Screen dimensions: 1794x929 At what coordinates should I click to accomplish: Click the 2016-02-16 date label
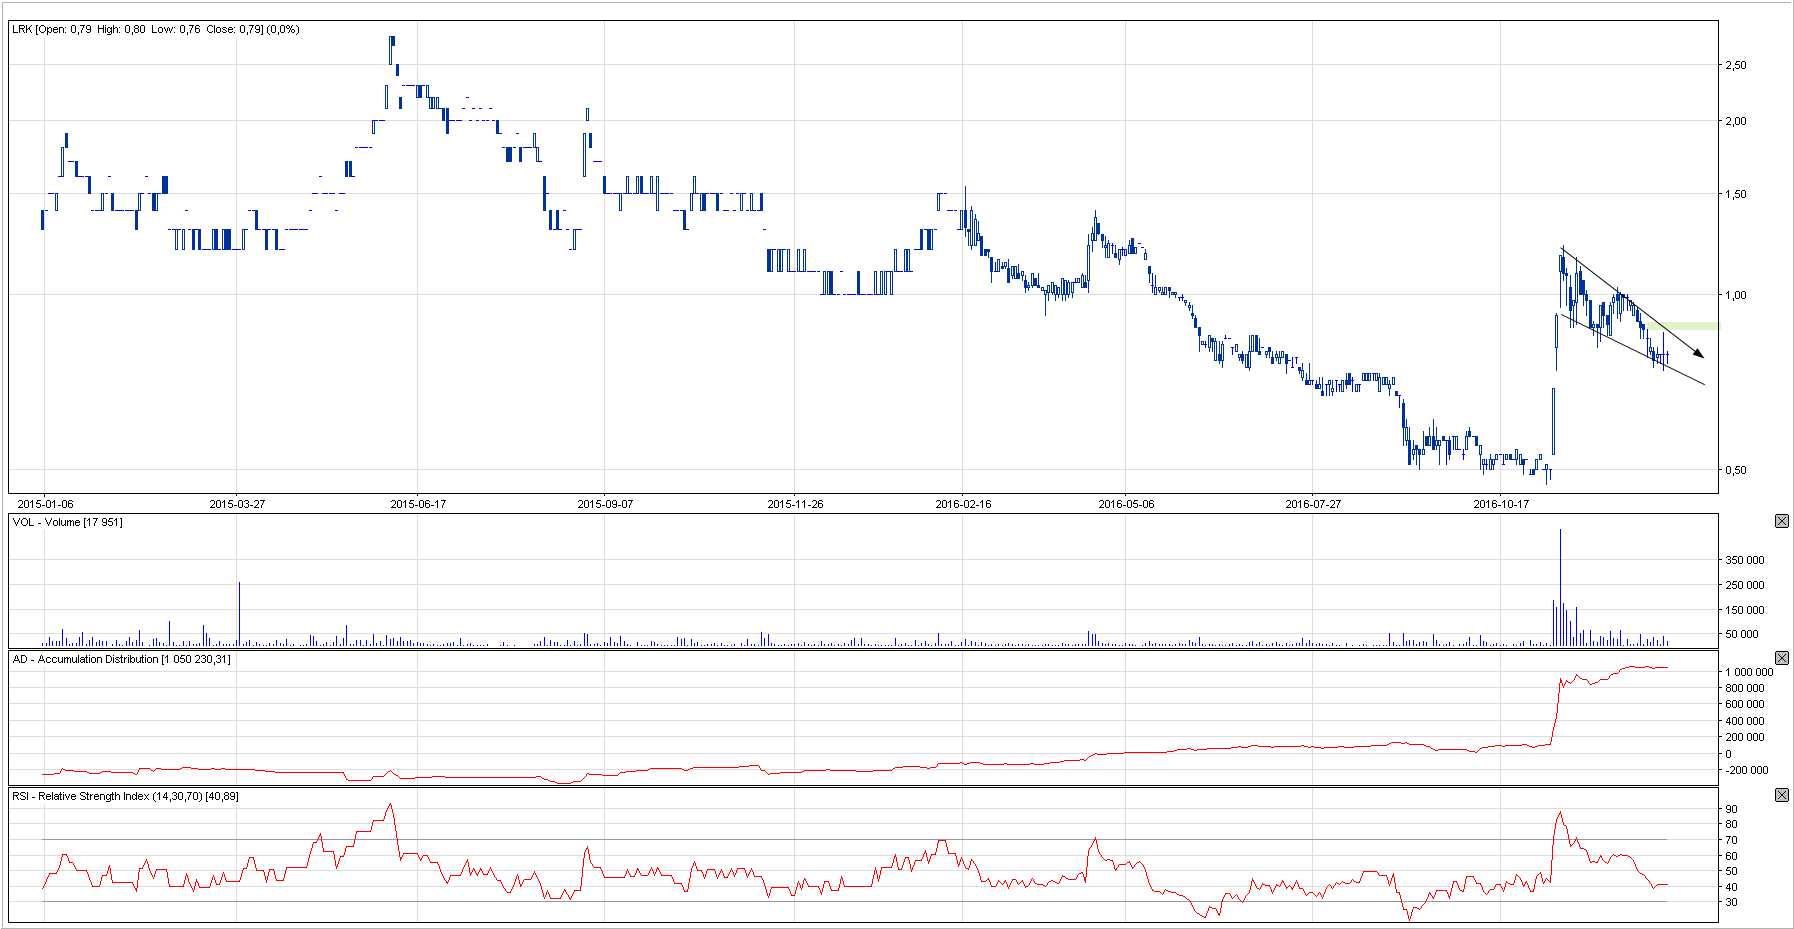point(963,504)
